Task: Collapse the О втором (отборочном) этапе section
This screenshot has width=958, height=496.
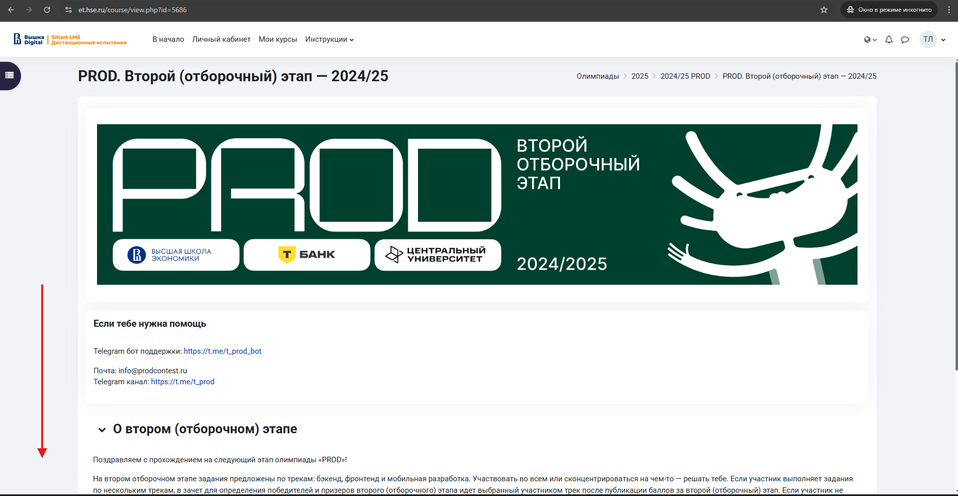Action: 102,430
